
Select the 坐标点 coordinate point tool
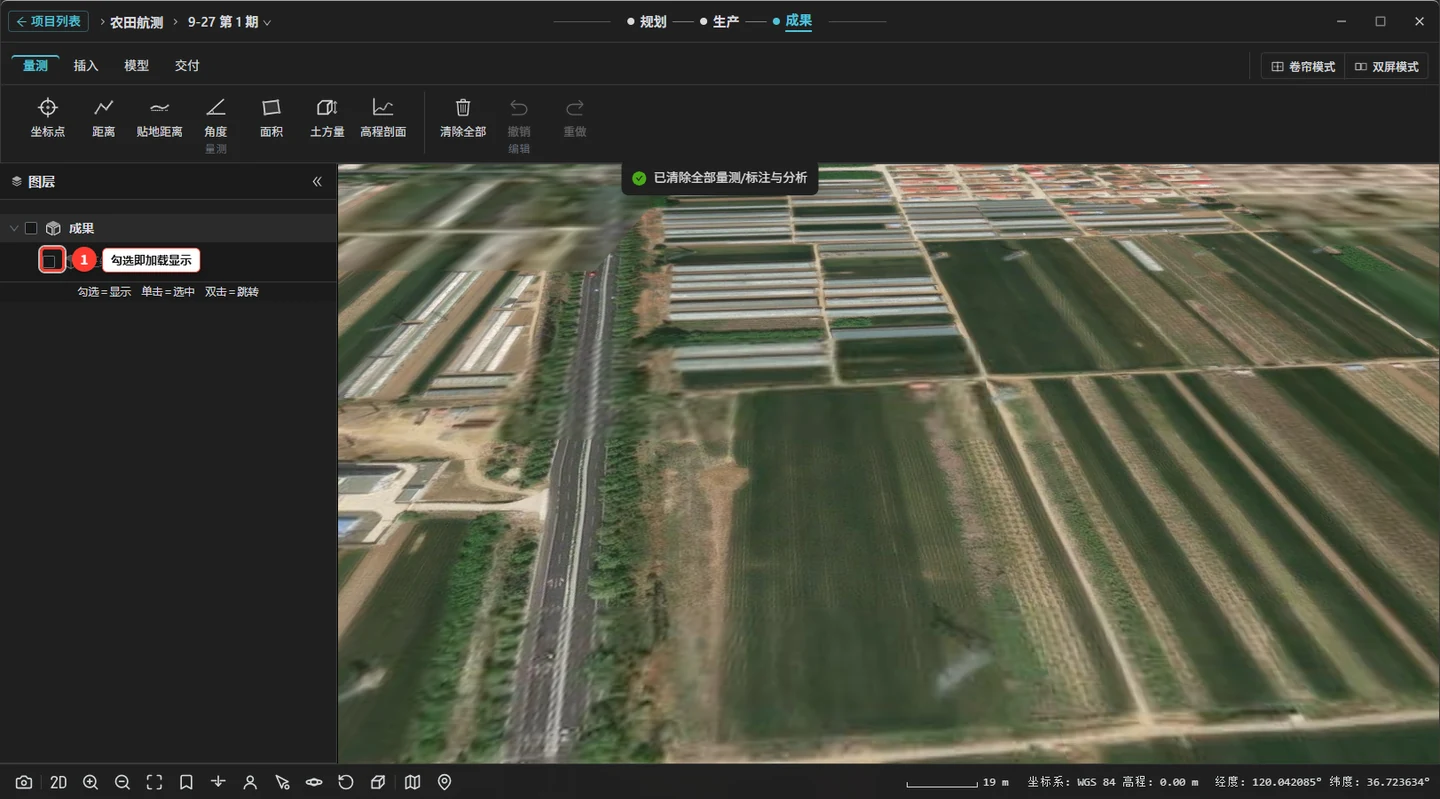click(48, 117)
